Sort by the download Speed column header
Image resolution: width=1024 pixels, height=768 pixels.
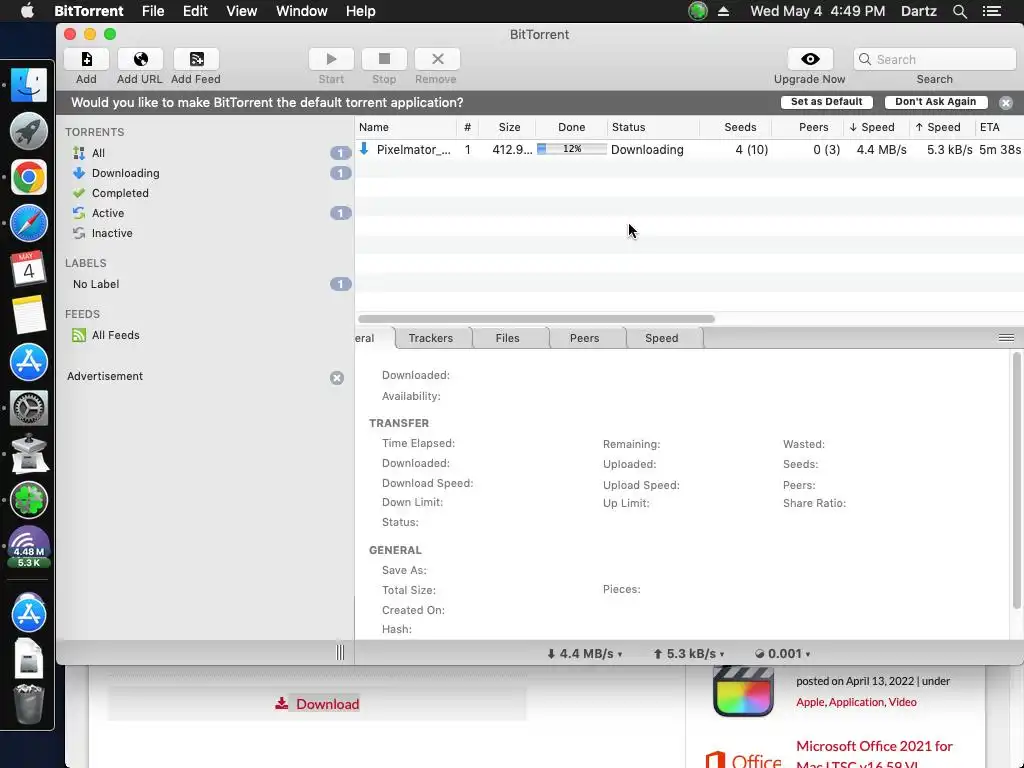click(876, 127)
